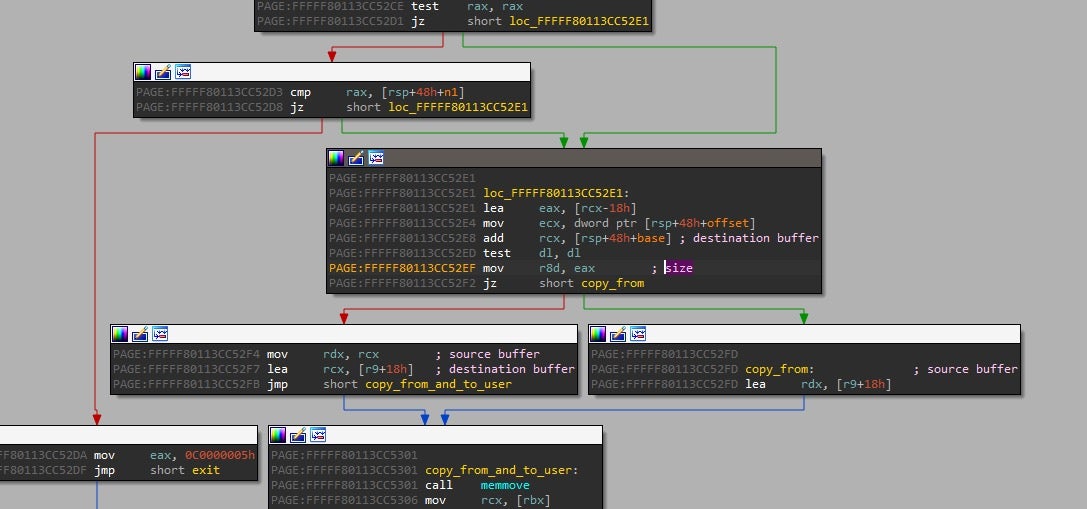This screenshot has height=509, width=1087.
Task: Click pencil edit icon on cmp rax node
Action: click(x=163, y=72)
